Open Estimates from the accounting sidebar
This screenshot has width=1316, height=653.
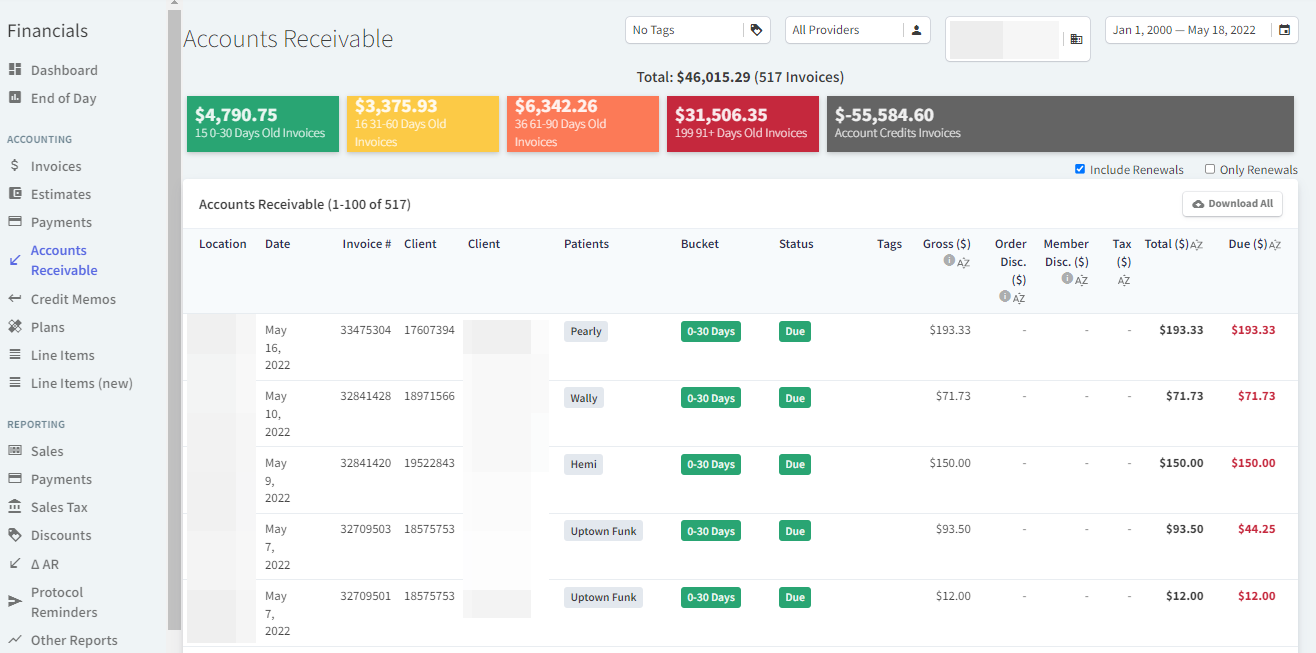tap(60, 193)
